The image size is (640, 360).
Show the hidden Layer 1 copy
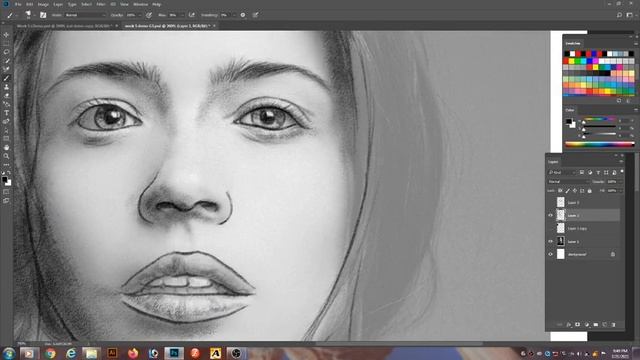click(550, 228)
